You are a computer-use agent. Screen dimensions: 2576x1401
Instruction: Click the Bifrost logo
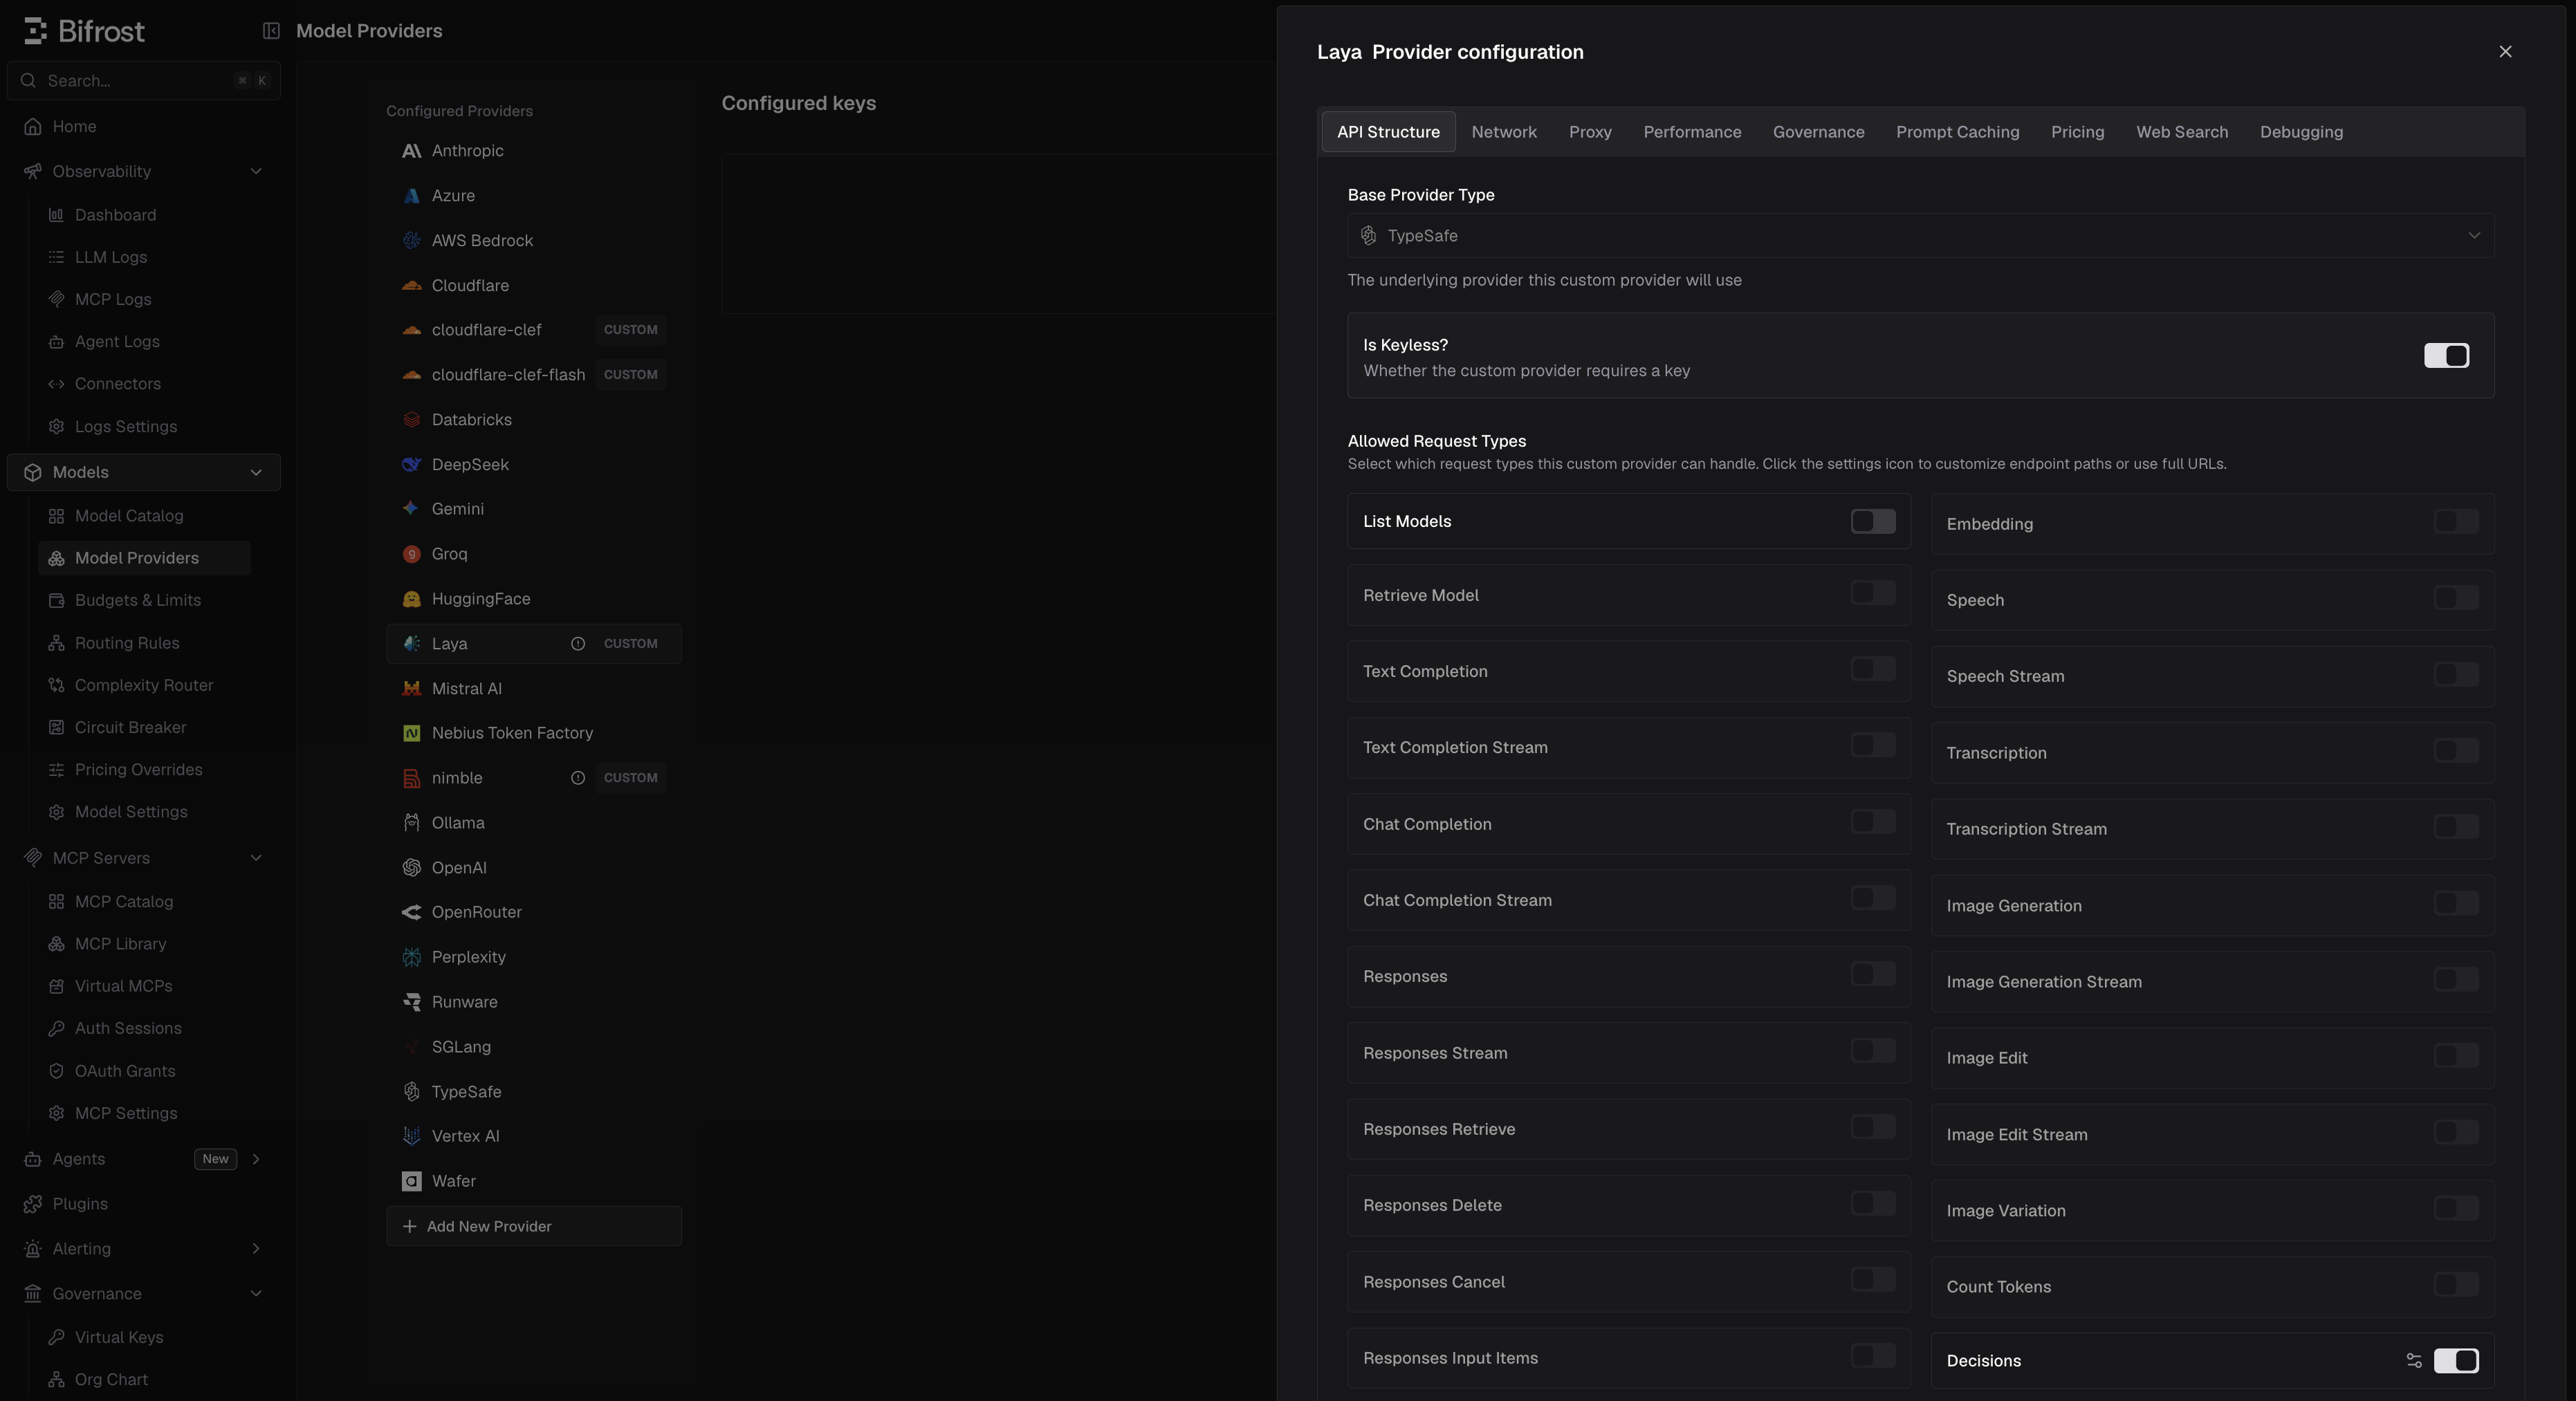point(84,31)
